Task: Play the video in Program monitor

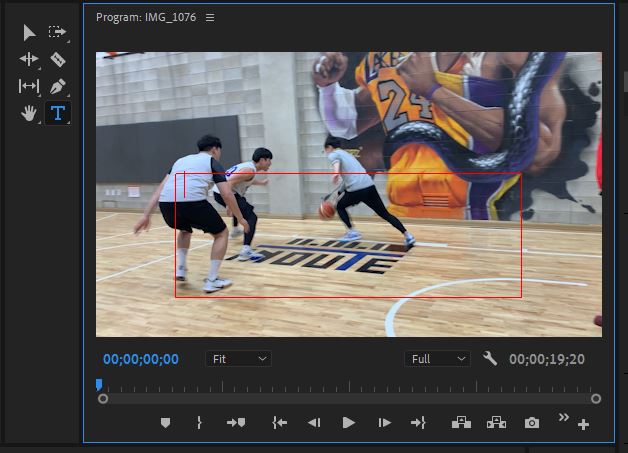Action: (348, 423)
